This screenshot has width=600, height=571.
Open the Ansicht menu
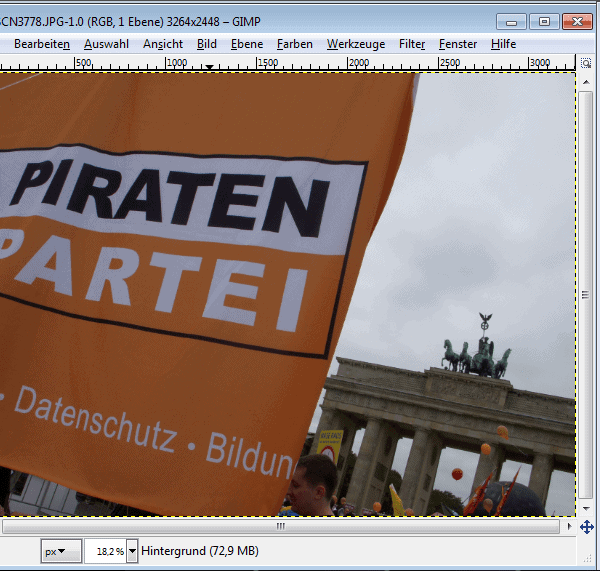[x=163, y=44]
